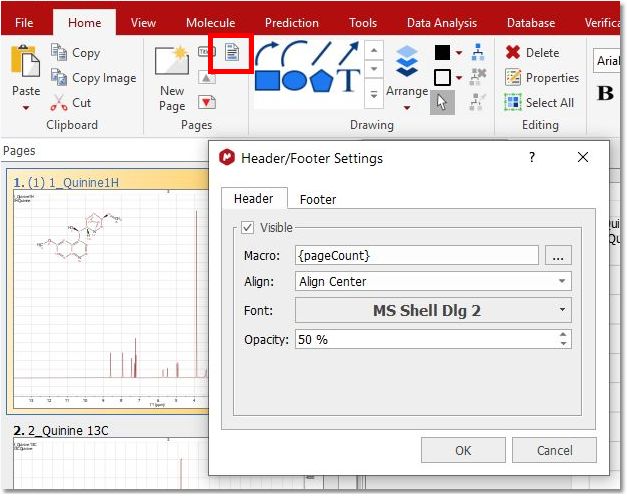Click the Macro input field
The image size is (627, 496).
pyautogui.click(x=417, y=255)
